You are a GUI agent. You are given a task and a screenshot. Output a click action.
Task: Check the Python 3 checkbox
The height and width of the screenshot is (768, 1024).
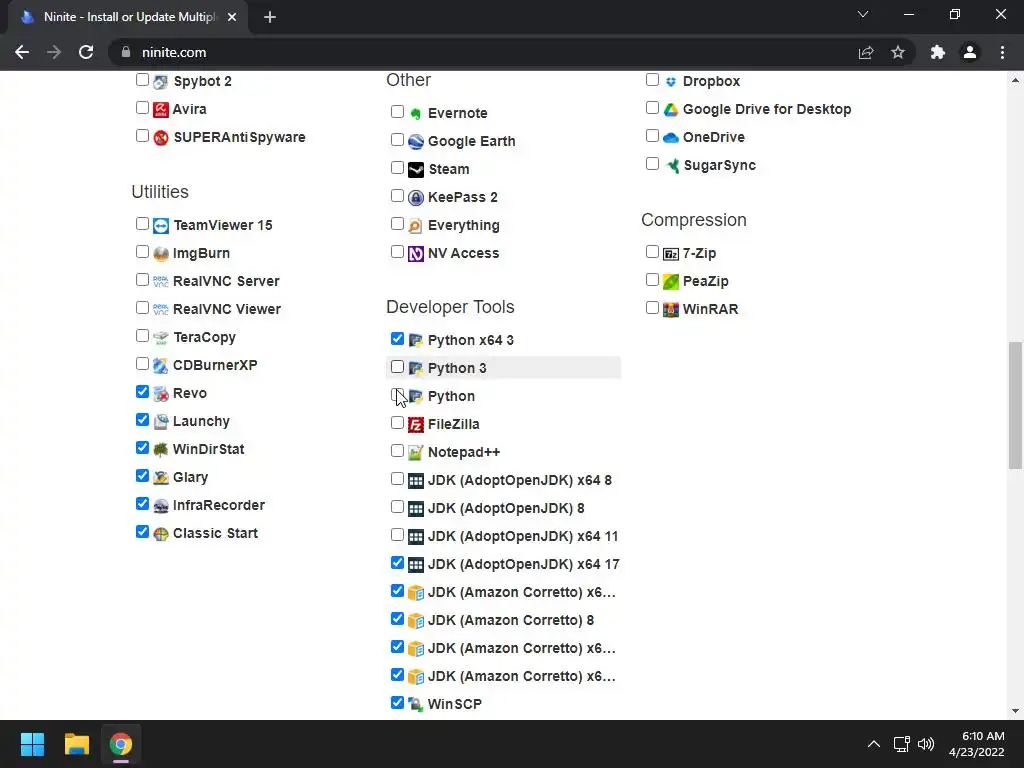397,367
